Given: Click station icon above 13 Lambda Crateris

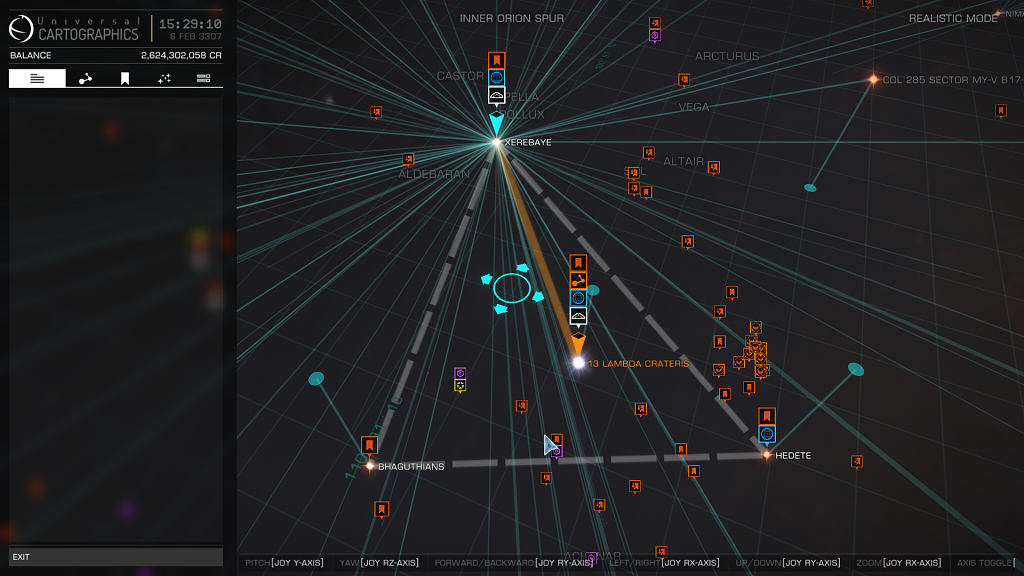Looking at the screenshot, I should coord(578,315).
